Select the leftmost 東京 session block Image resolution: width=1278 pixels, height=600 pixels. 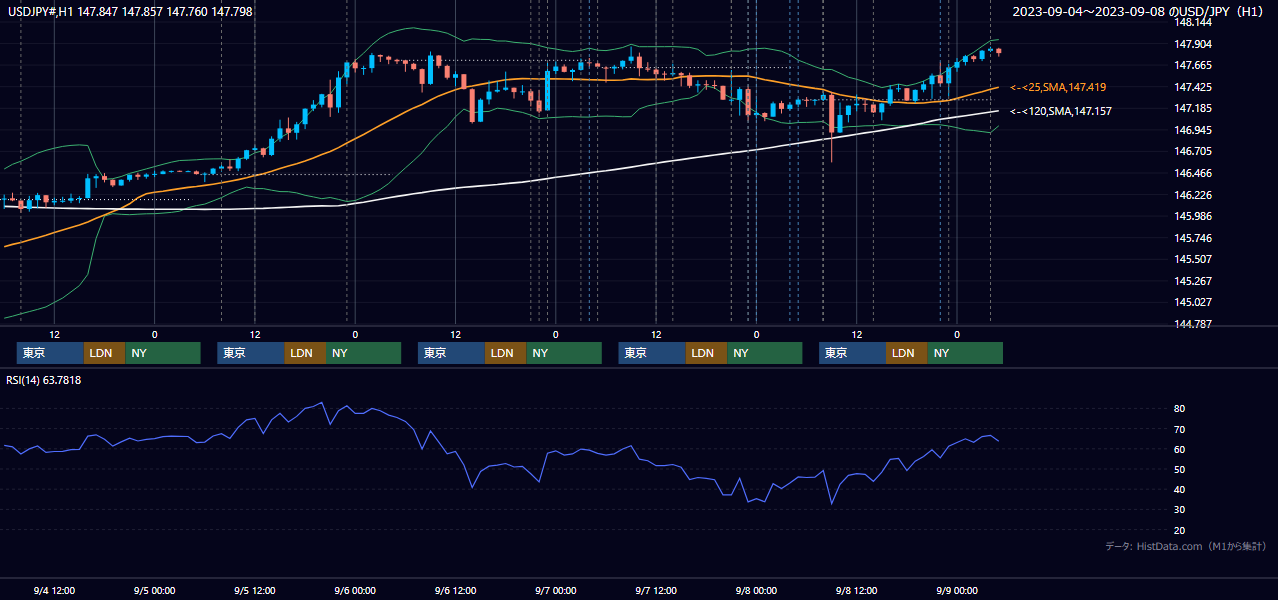(x=50, y=353)
